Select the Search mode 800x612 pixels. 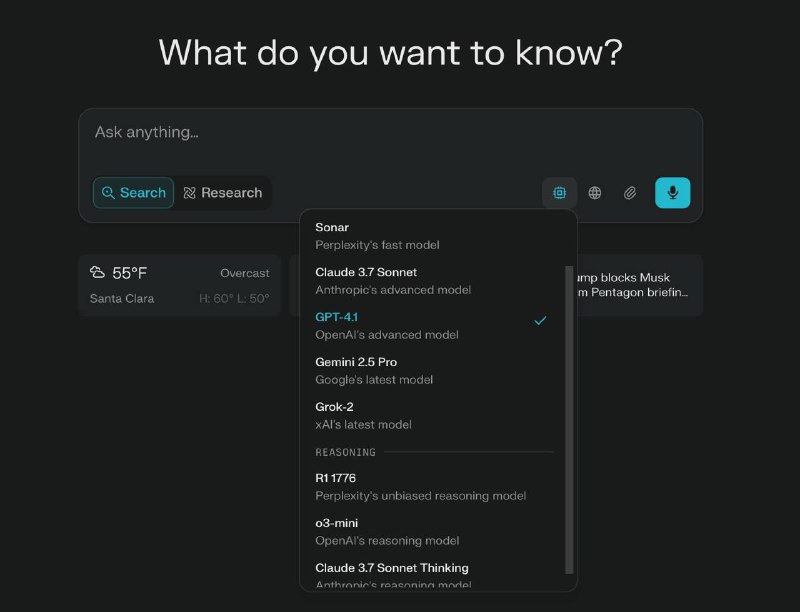click(x=133, y=193)
